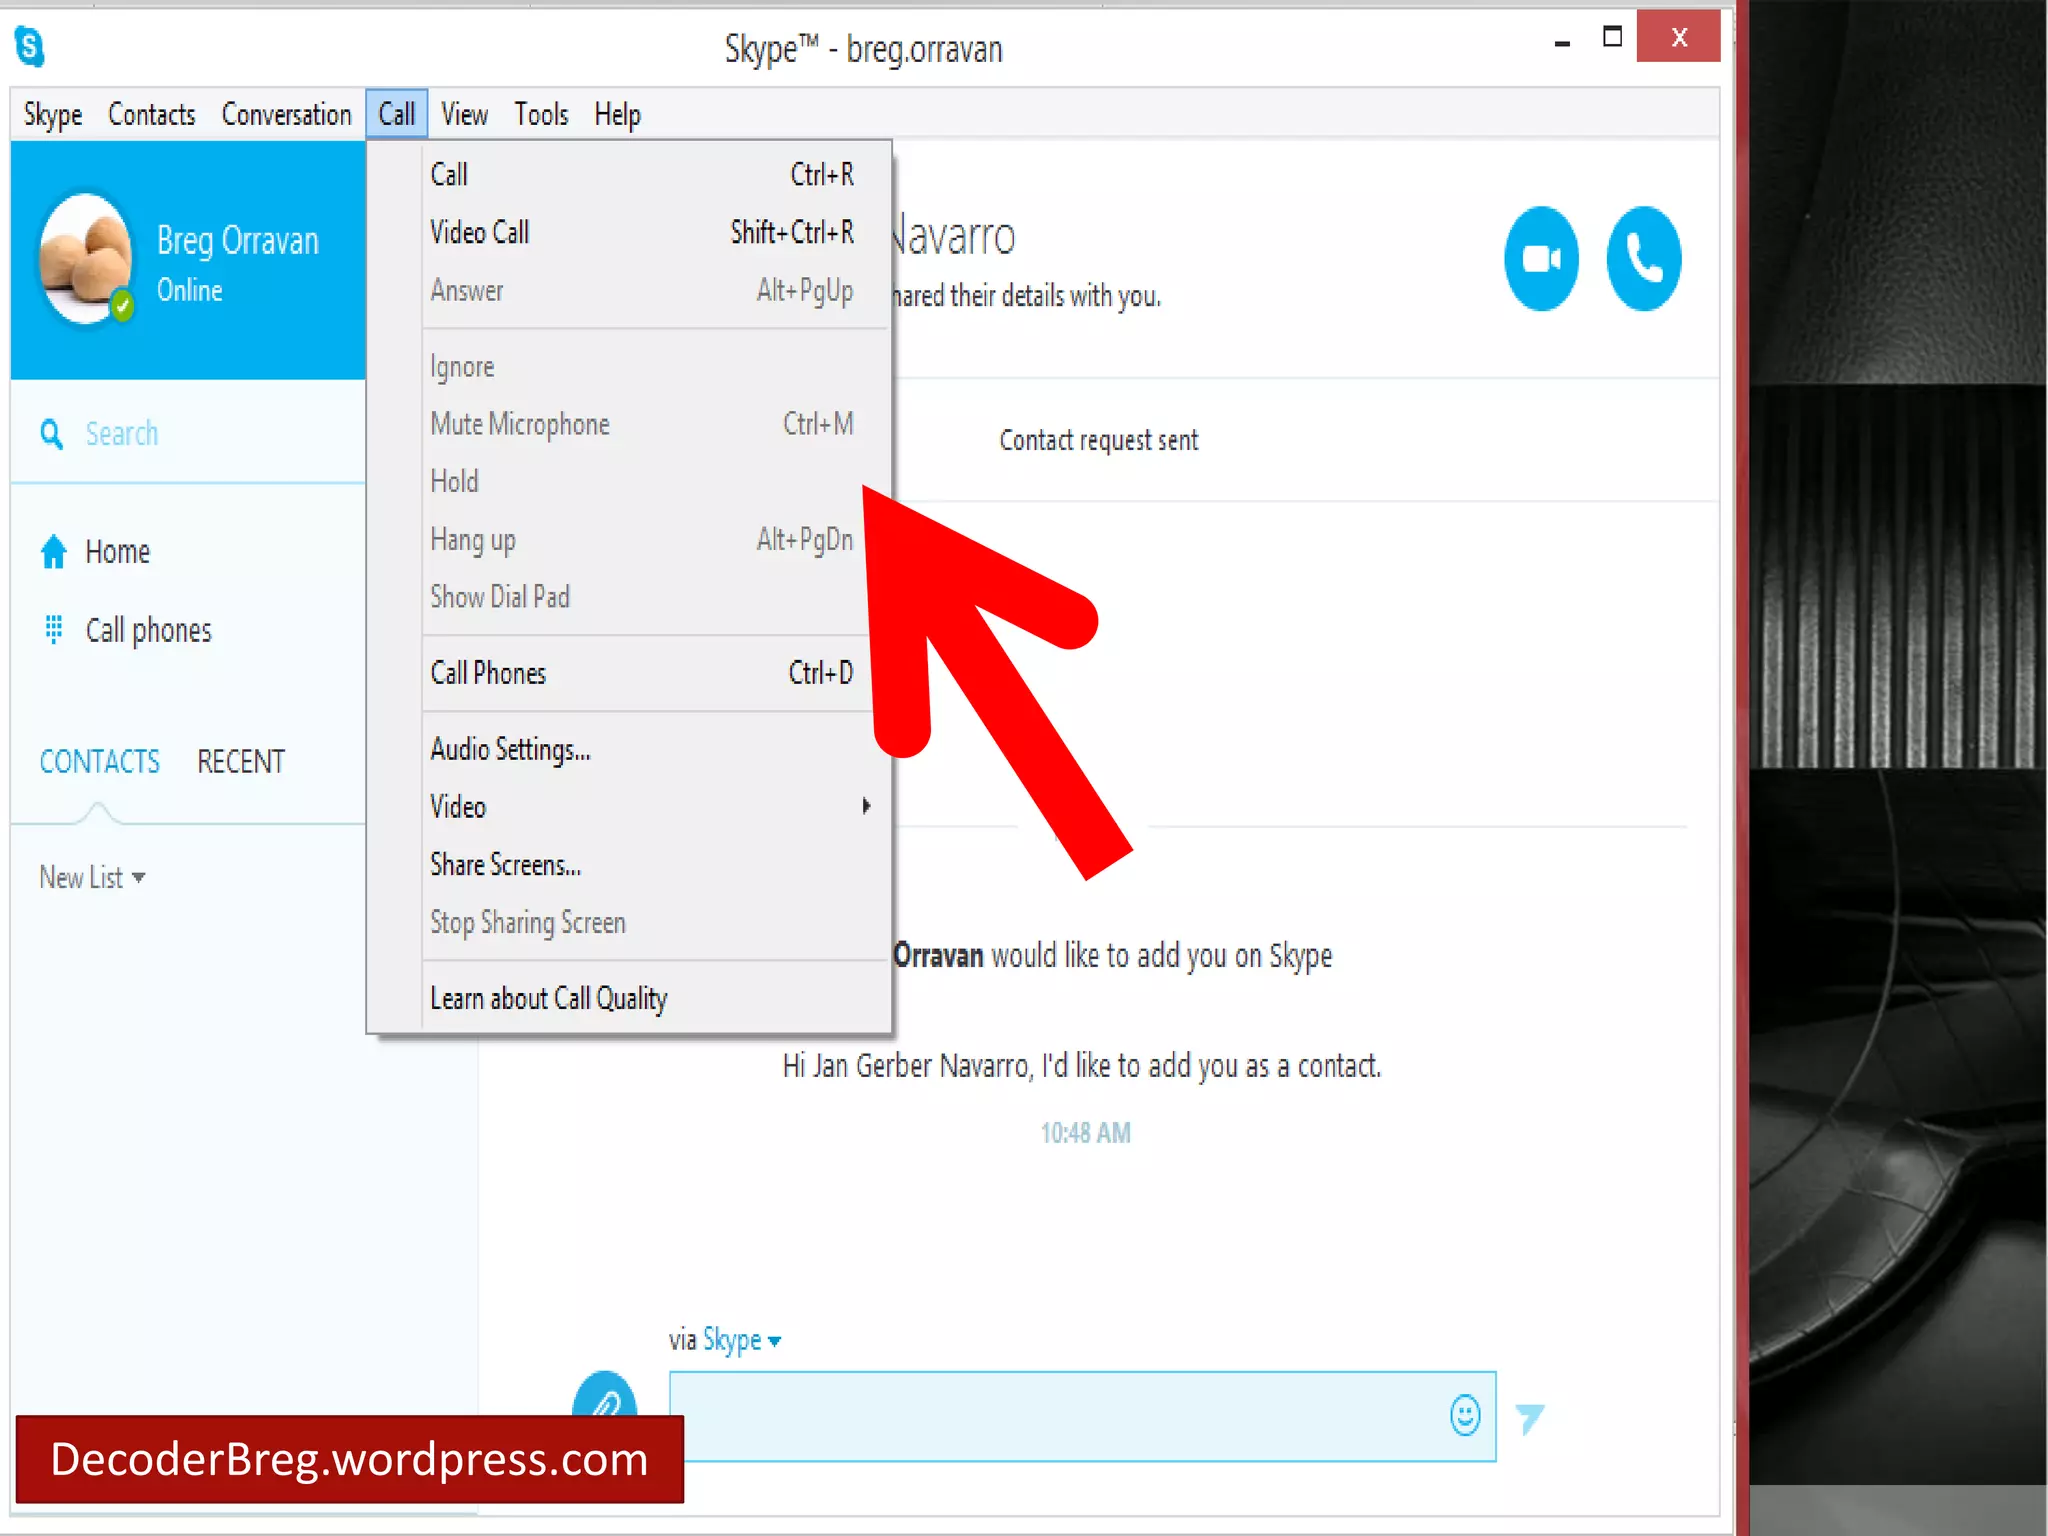The width and height of the screenshot is (2048, 1536).
Task: Click Breg Orravan's profile avatar
Action: click(85, 258)
